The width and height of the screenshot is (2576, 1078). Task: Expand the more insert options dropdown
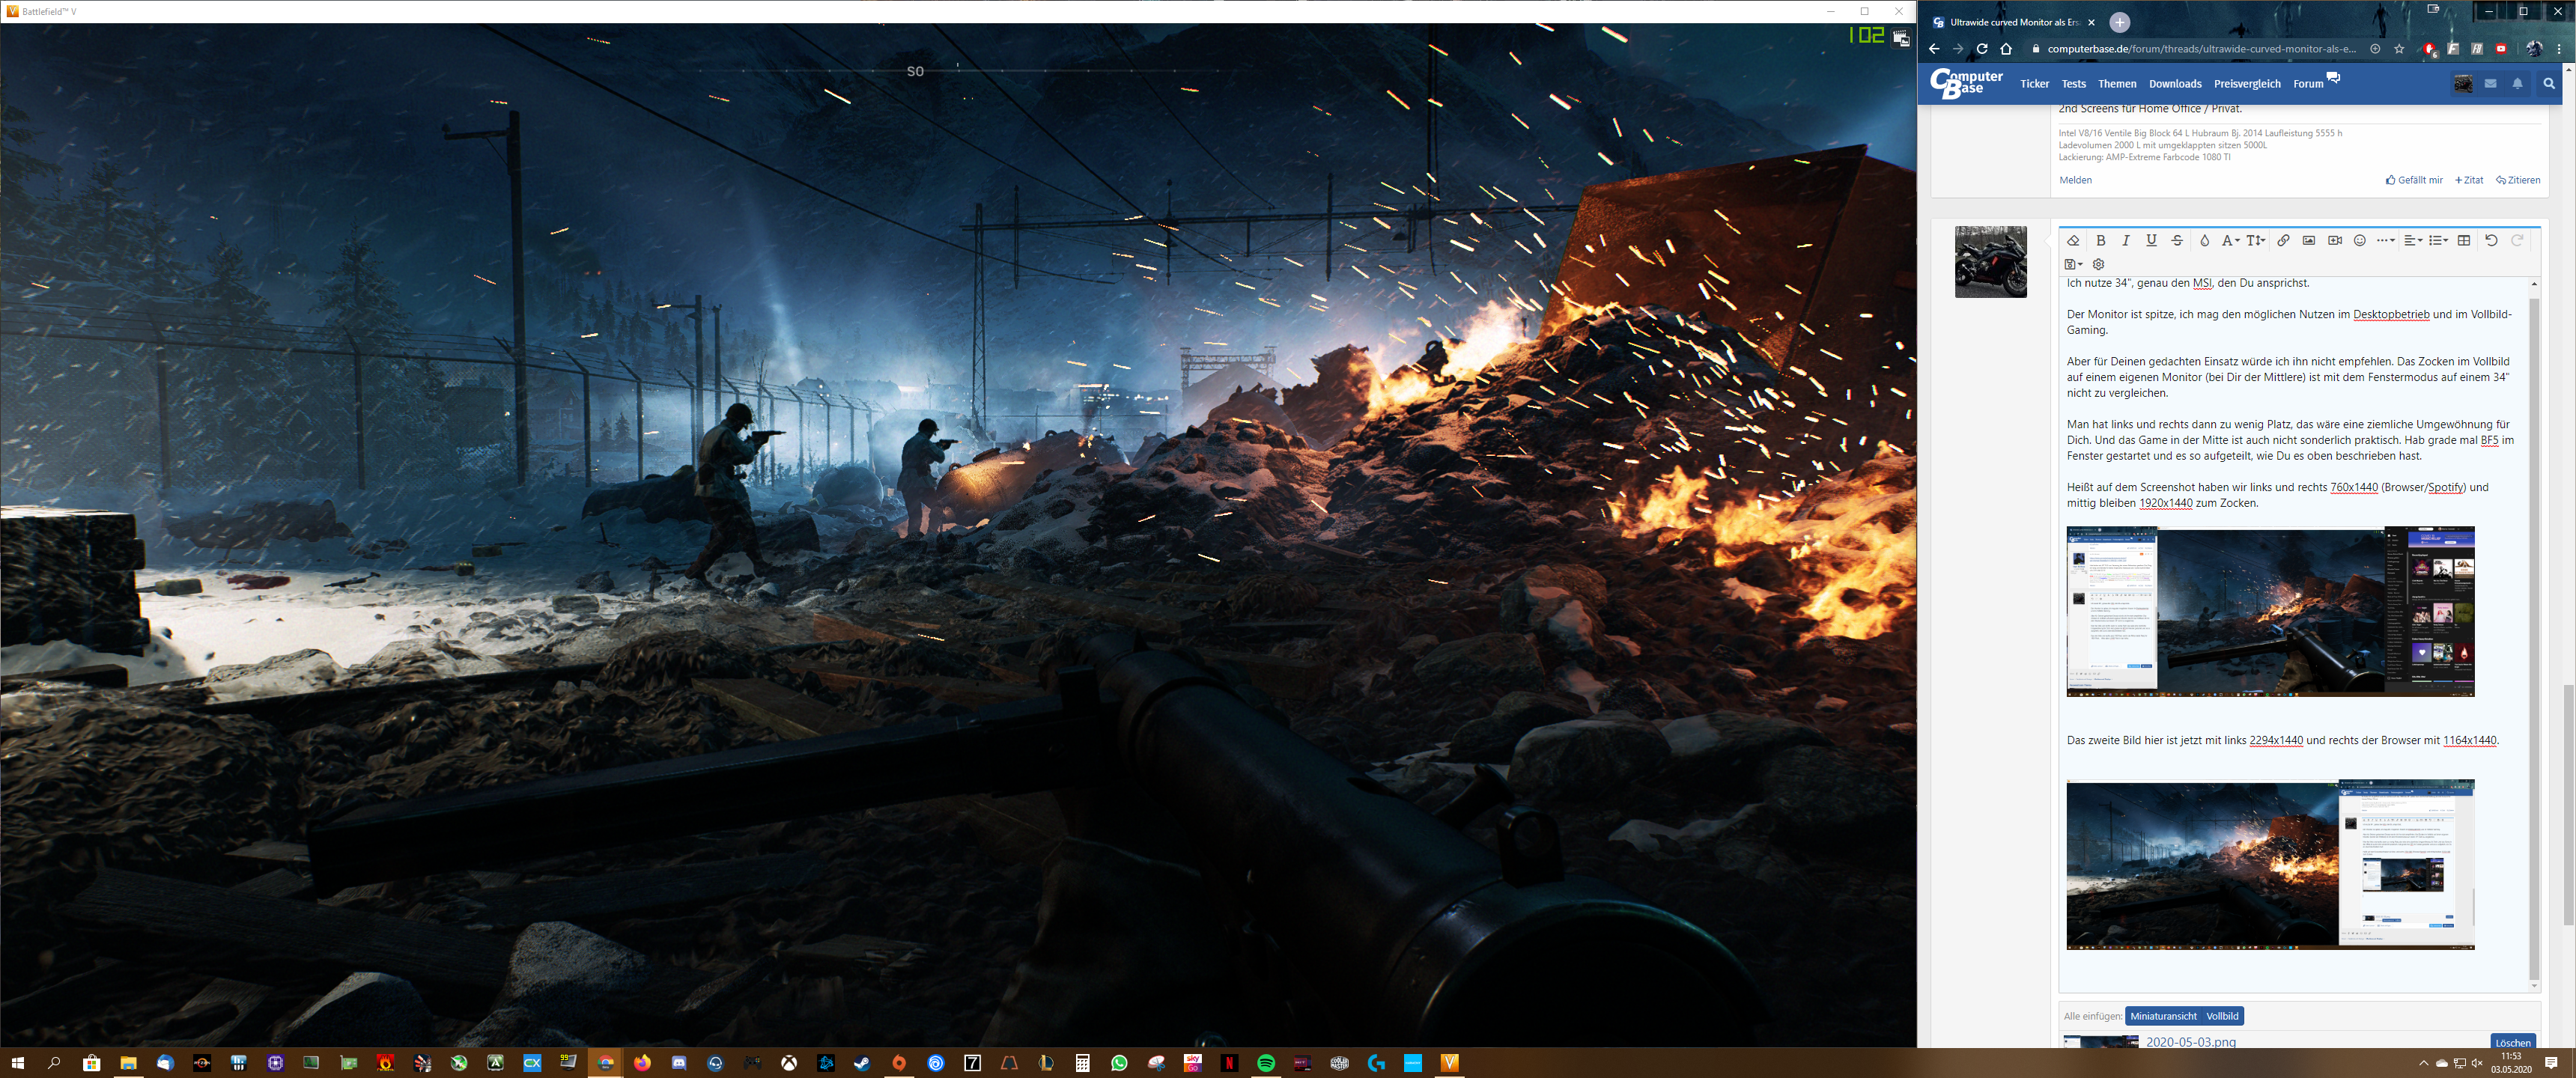pyautogui.click(x=2386, y=240)
